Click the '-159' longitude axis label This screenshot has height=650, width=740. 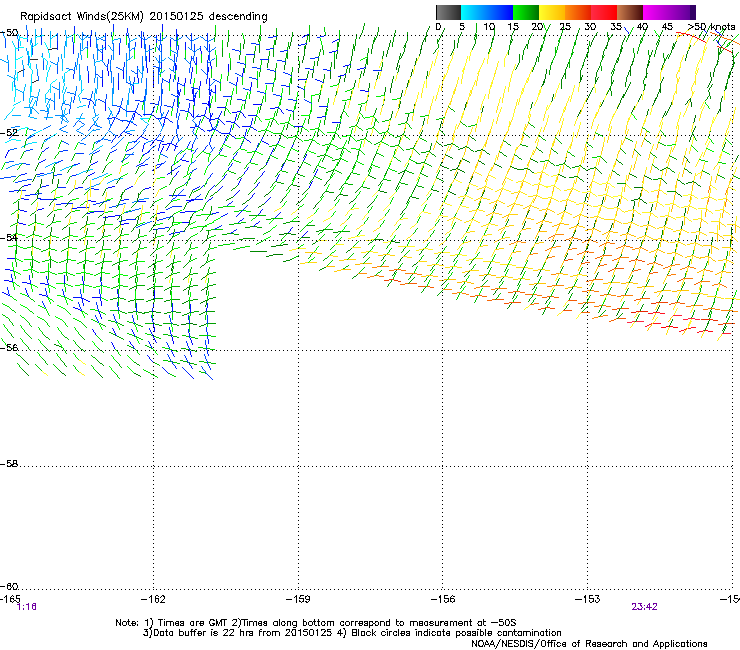tap(298, 599)
